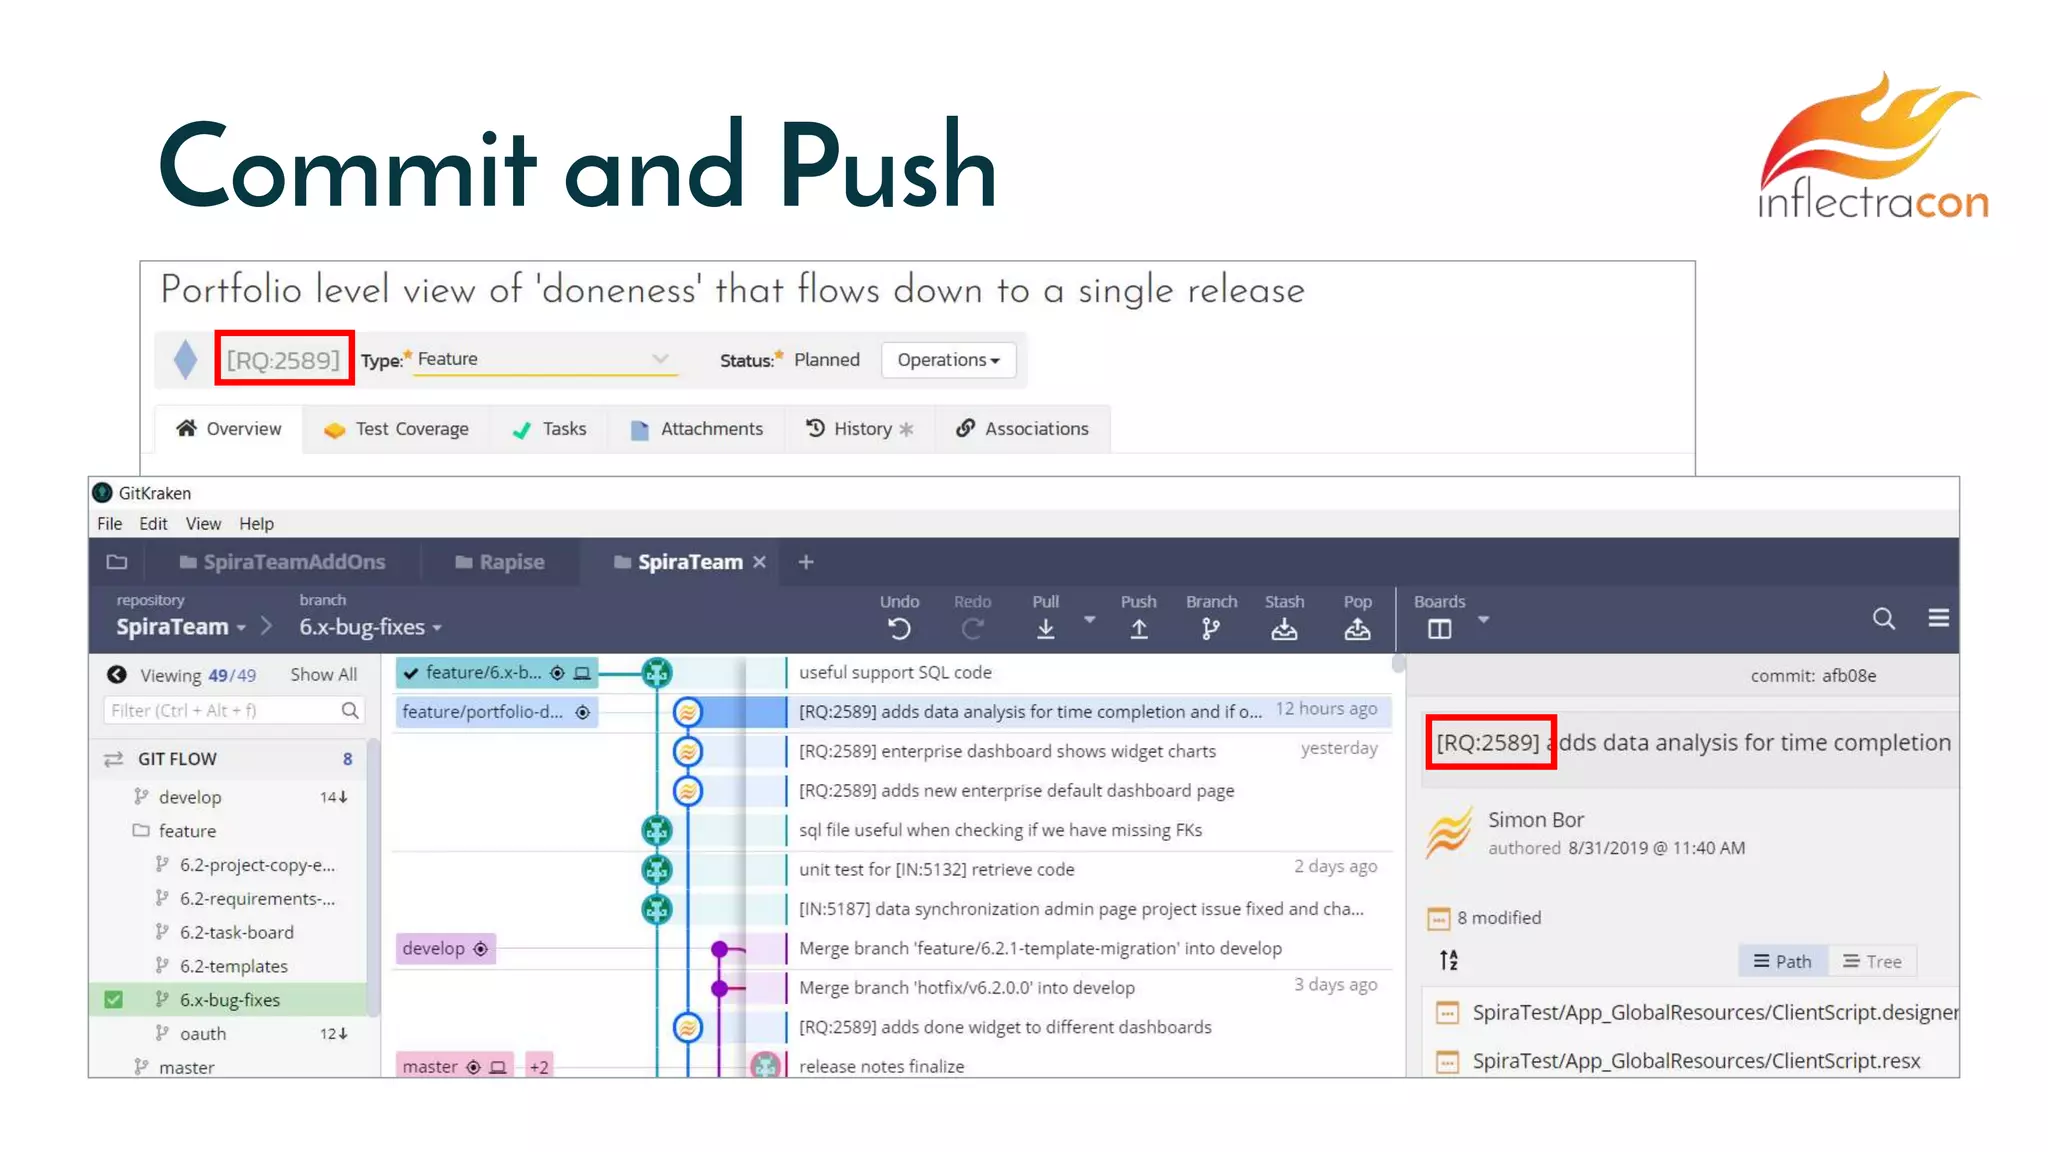Select the develop branch in sidebar
Screen dimensions: 2048x1152
(x=190, y=797)
